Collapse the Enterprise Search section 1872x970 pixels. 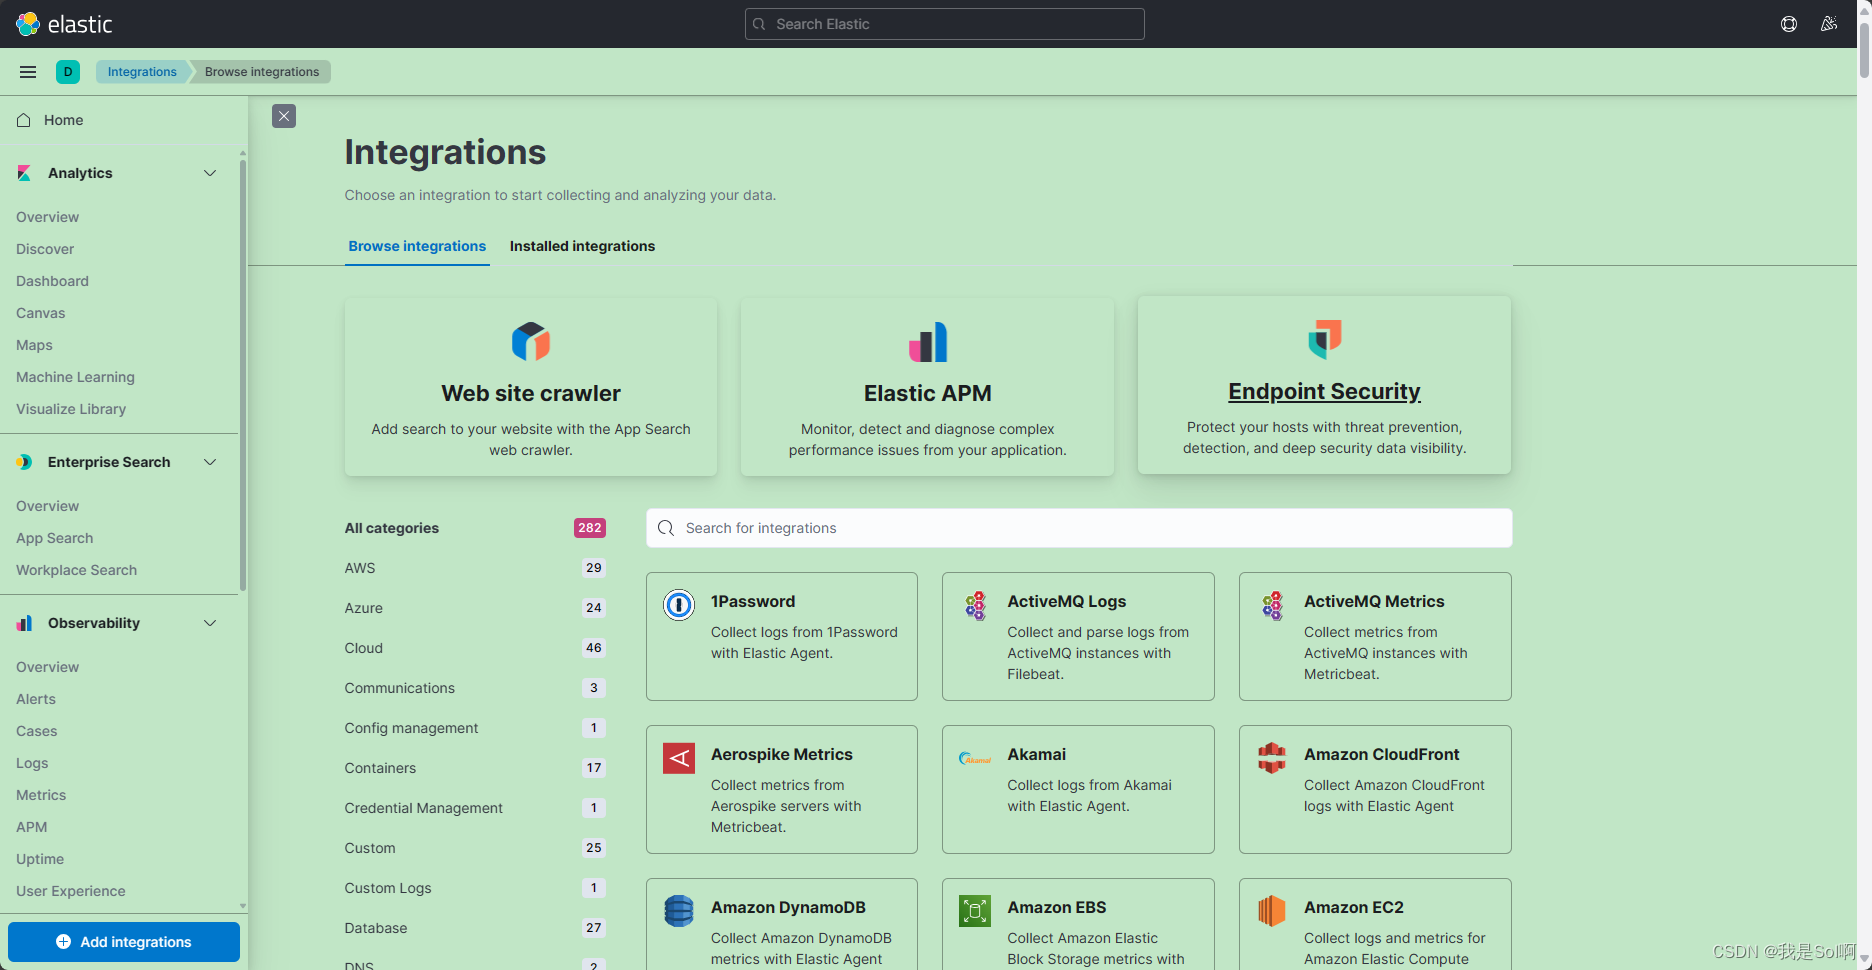(x=210, y=461)
